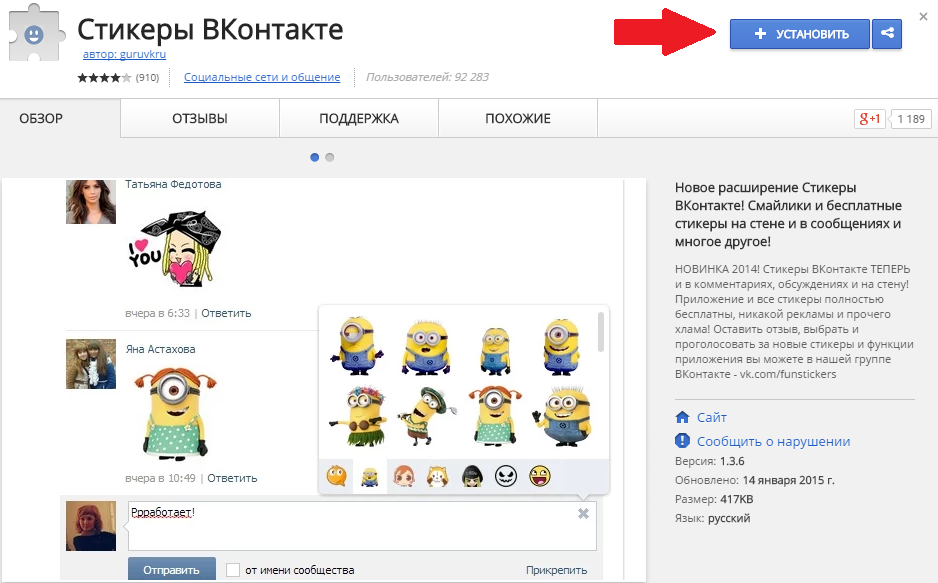938x583 pixels.
Task: Select the cat sticker pack tab
Action: (x=438, y=477)
